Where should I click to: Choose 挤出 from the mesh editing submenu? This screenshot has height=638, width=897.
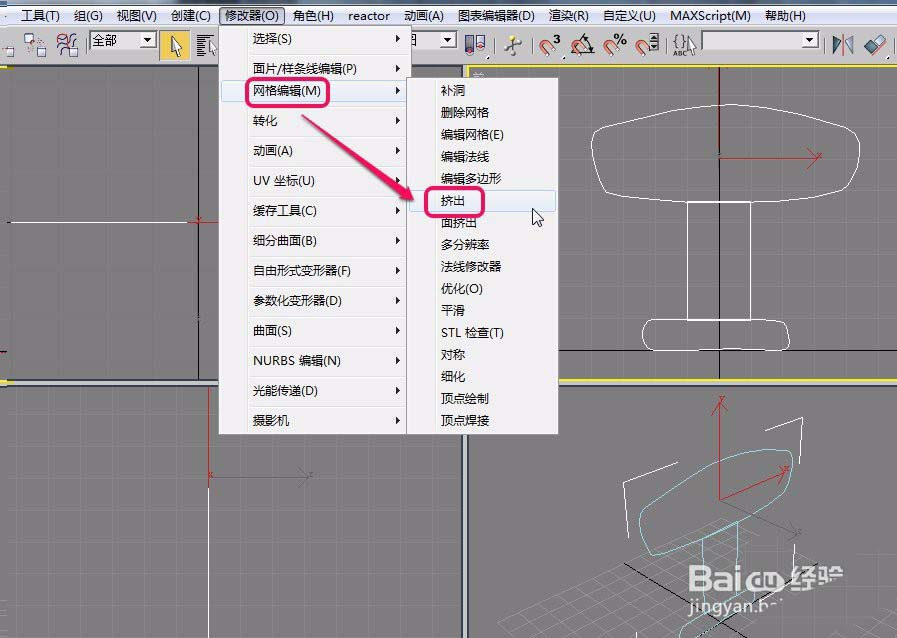pyautogui.click(x=452, y=201)
